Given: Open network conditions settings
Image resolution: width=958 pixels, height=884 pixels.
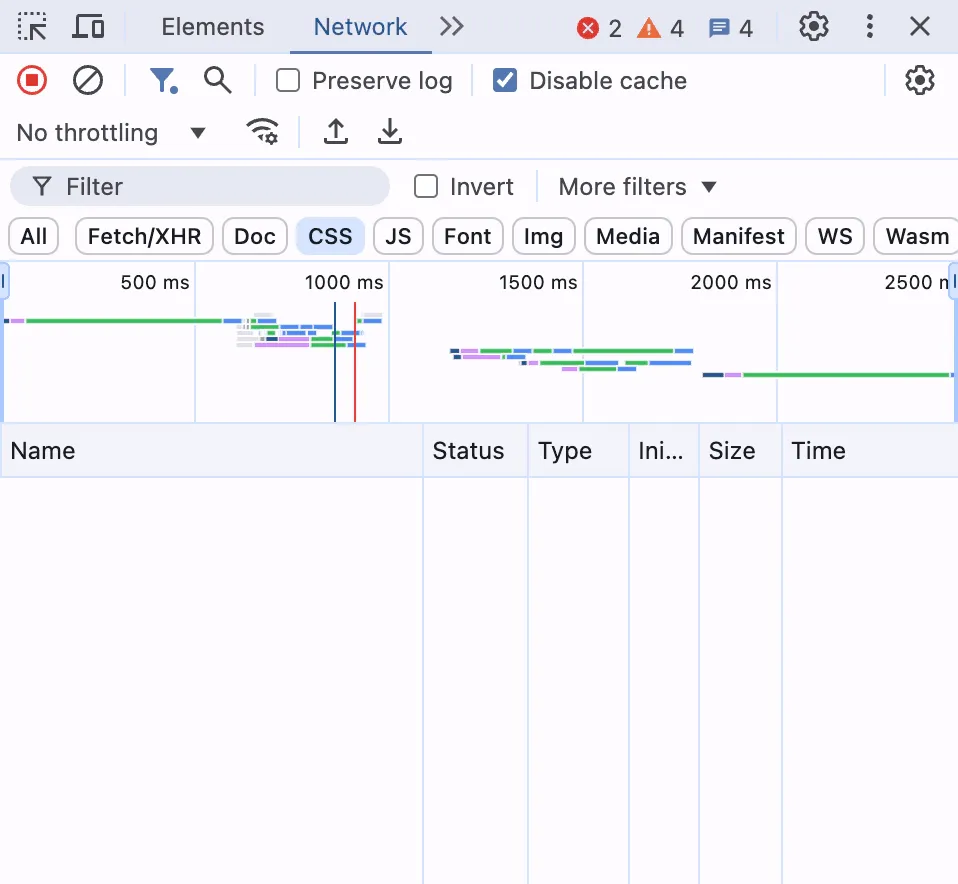Looking at the screenshot, I should coord(262,132).
